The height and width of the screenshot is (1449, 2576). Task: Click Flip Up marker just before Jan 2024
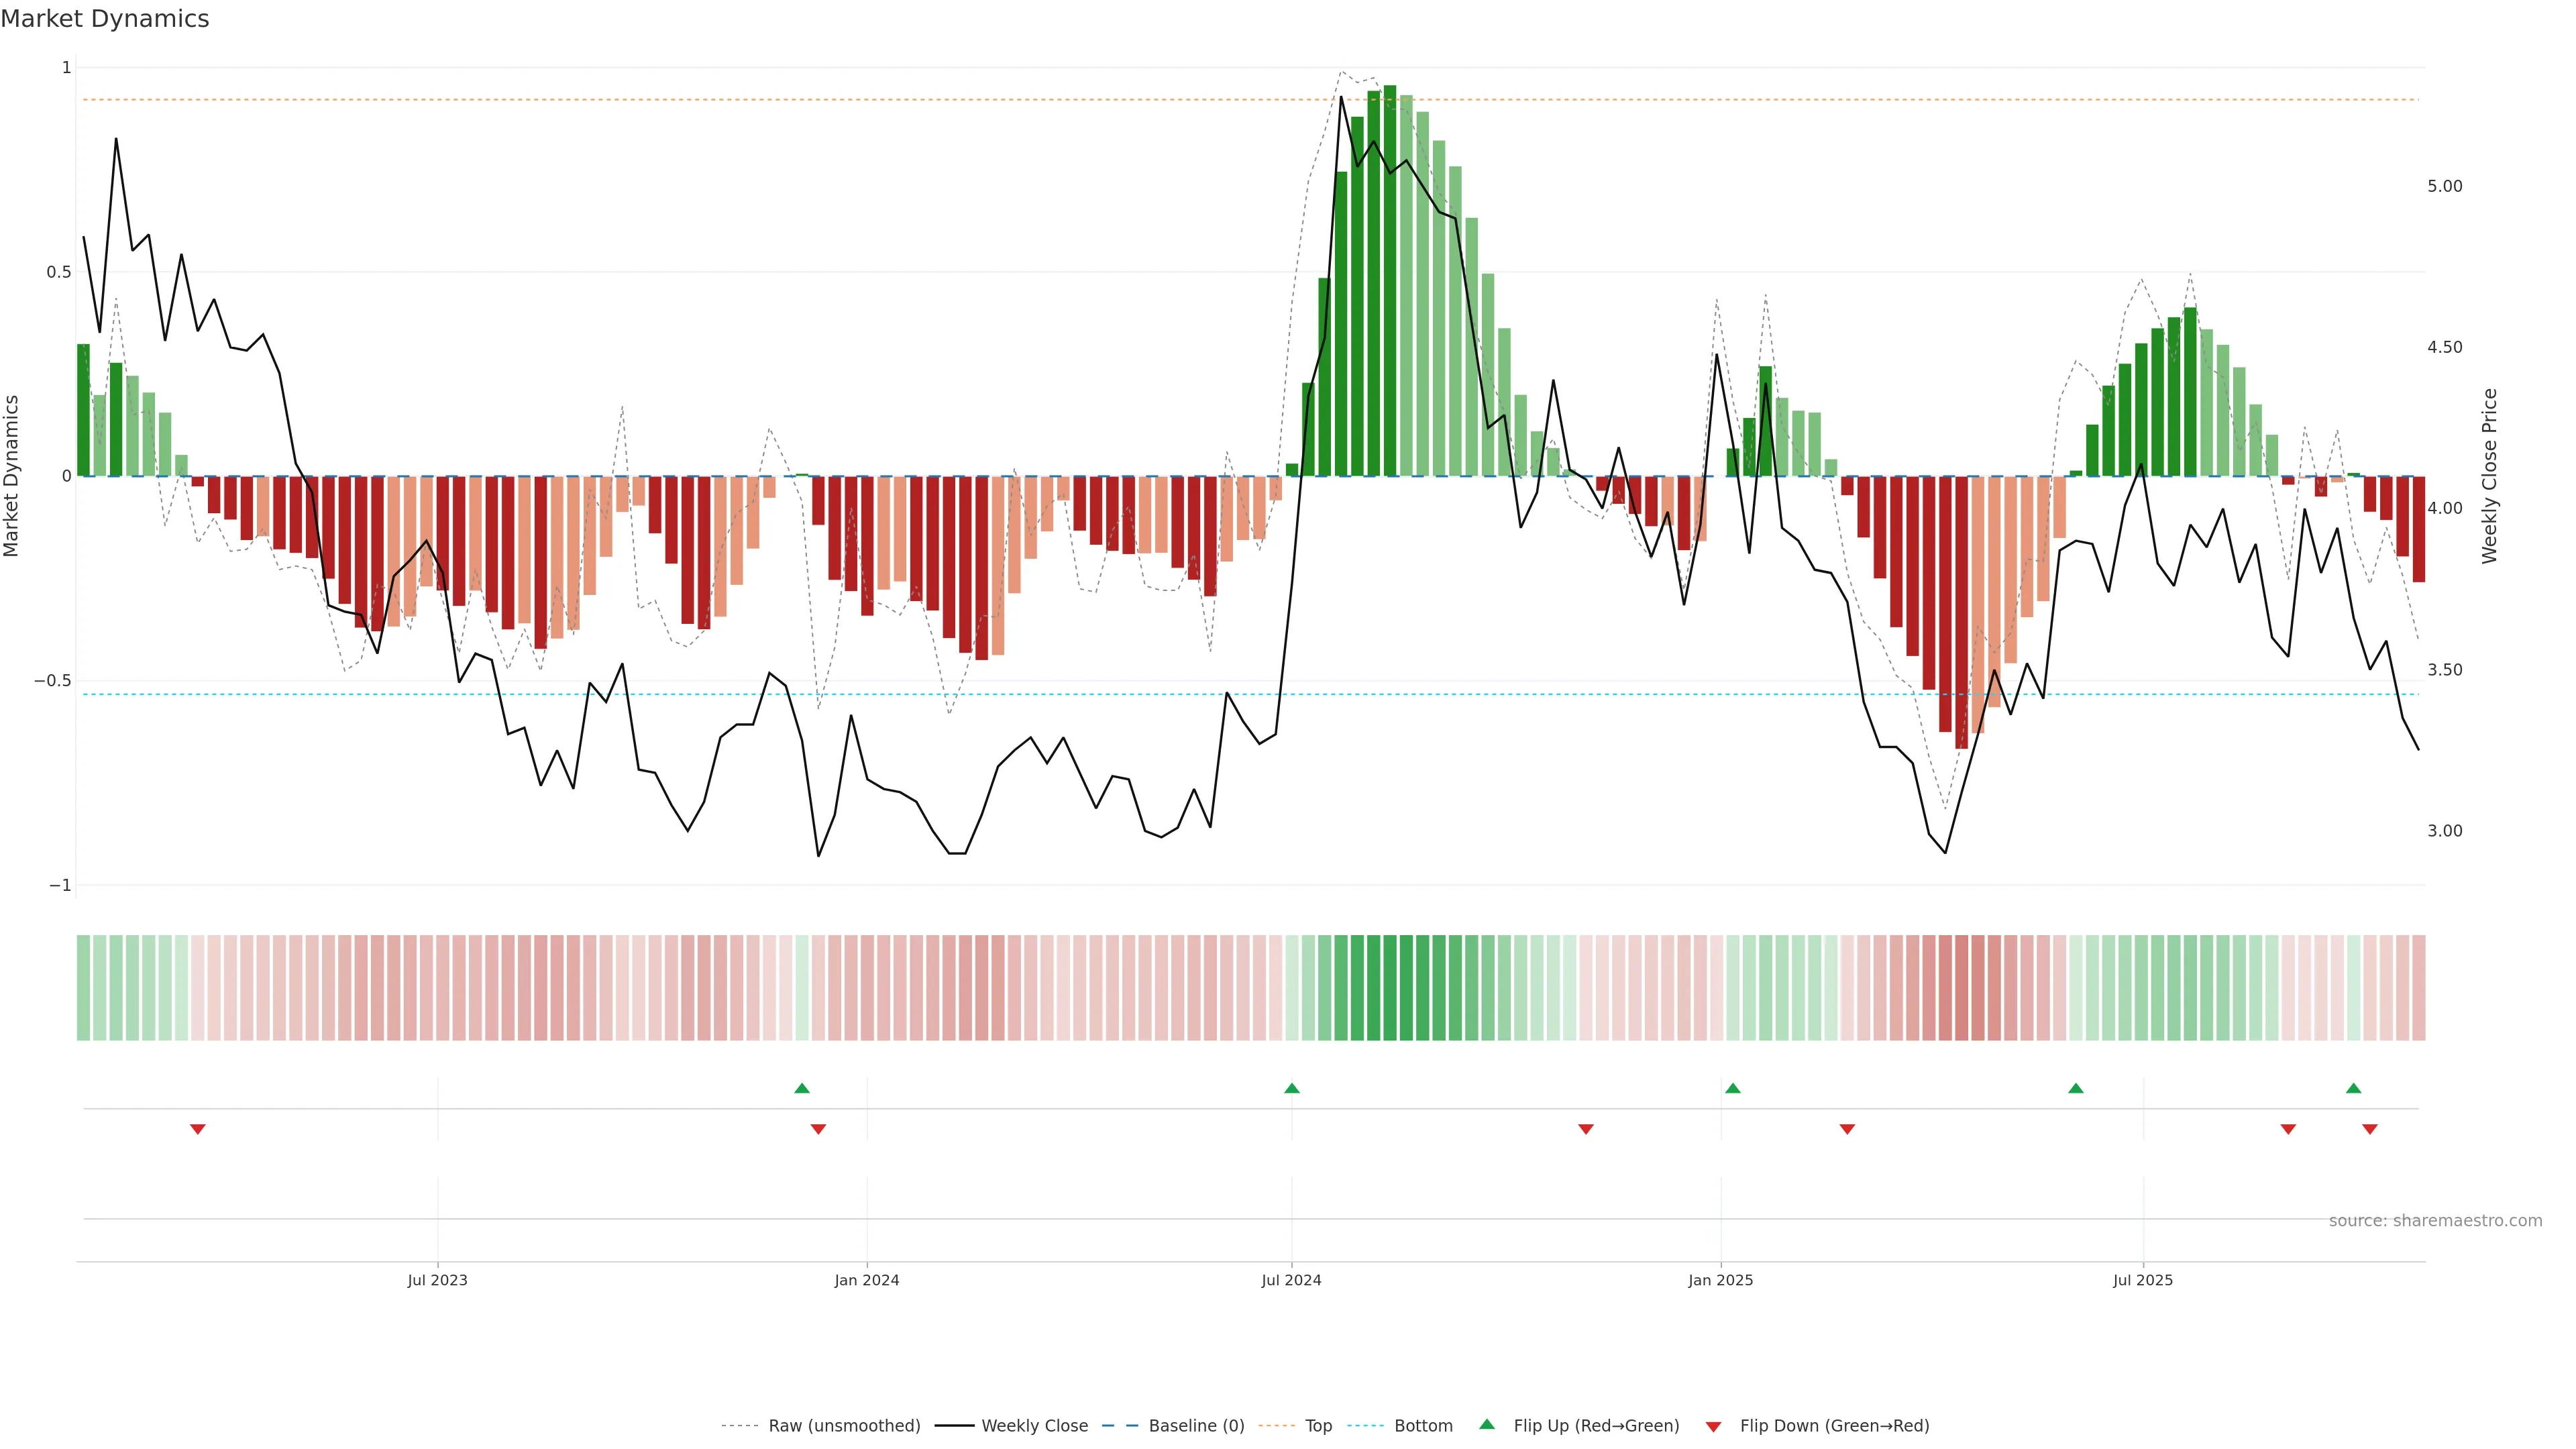pos(802,1088)
